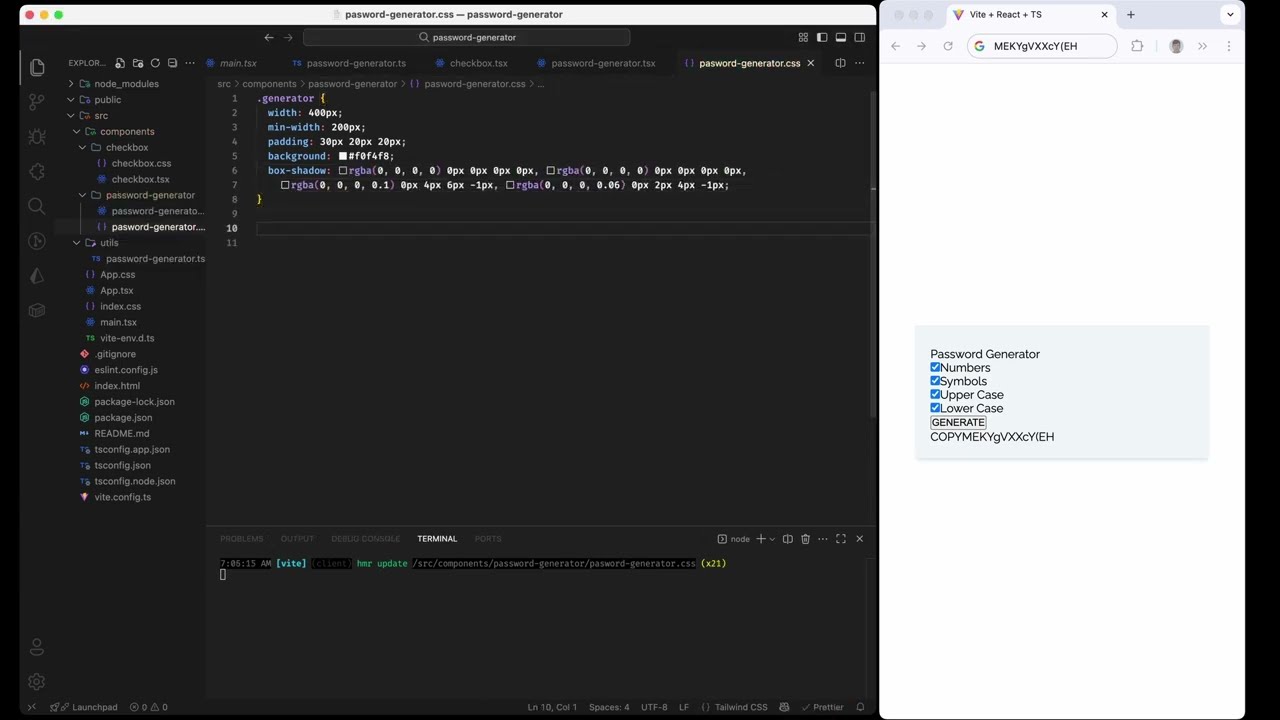Viewport: 1280px width, 720px height.
Task: Go forward using editor navigation arrow
Action: (289, 37)
